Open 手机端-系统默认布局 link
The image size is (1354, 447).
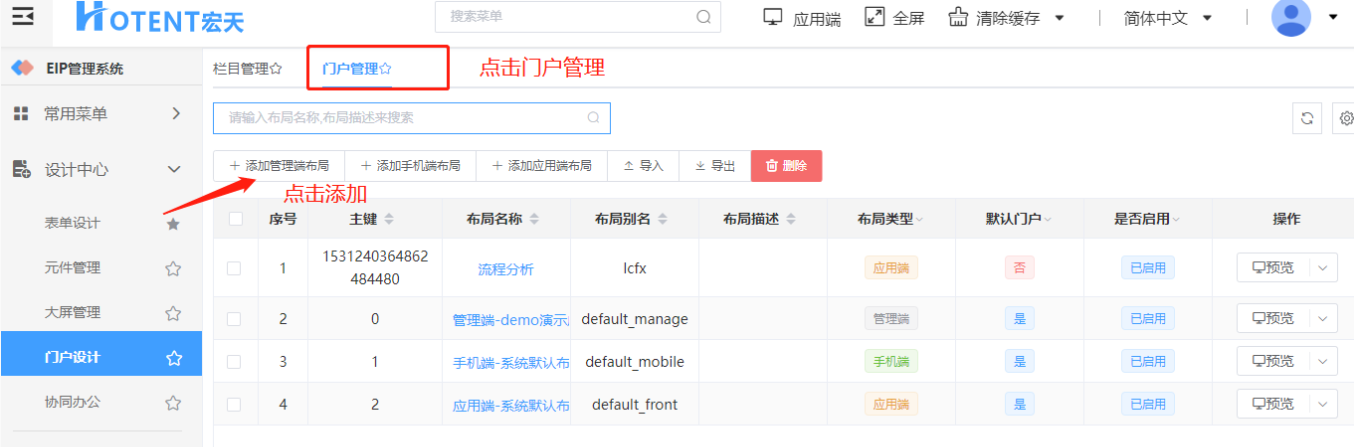pyautogui.click(x=511, y=363)
